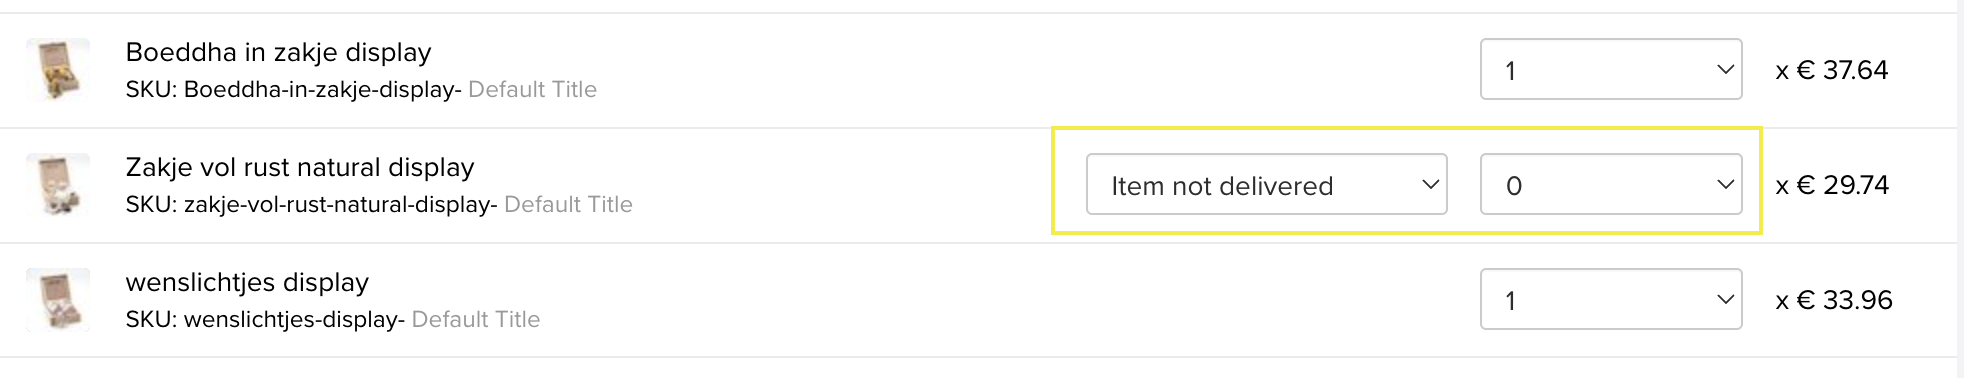Click the SKU zakje-vol-rust-natural-display- text
The width and height of the screenshot is (1964, 378).
tap(311, 205)
